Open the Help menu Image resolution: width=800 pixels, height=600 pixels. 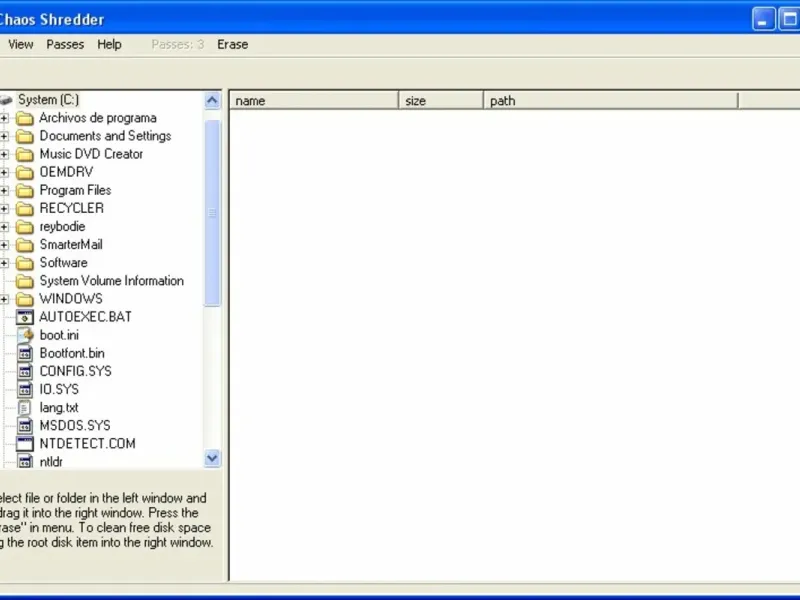pyautogui.click(x=109, y=44)
